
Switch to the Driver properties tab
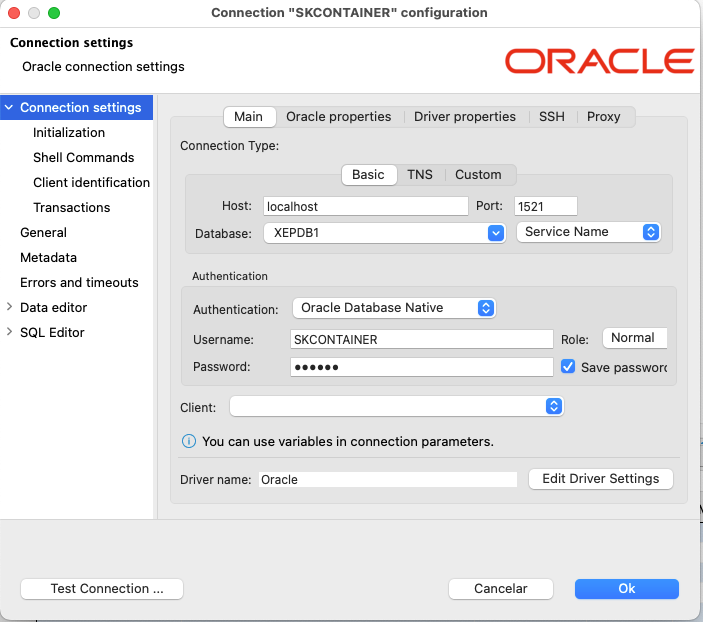pyautogui.click(x=465, y=117)
